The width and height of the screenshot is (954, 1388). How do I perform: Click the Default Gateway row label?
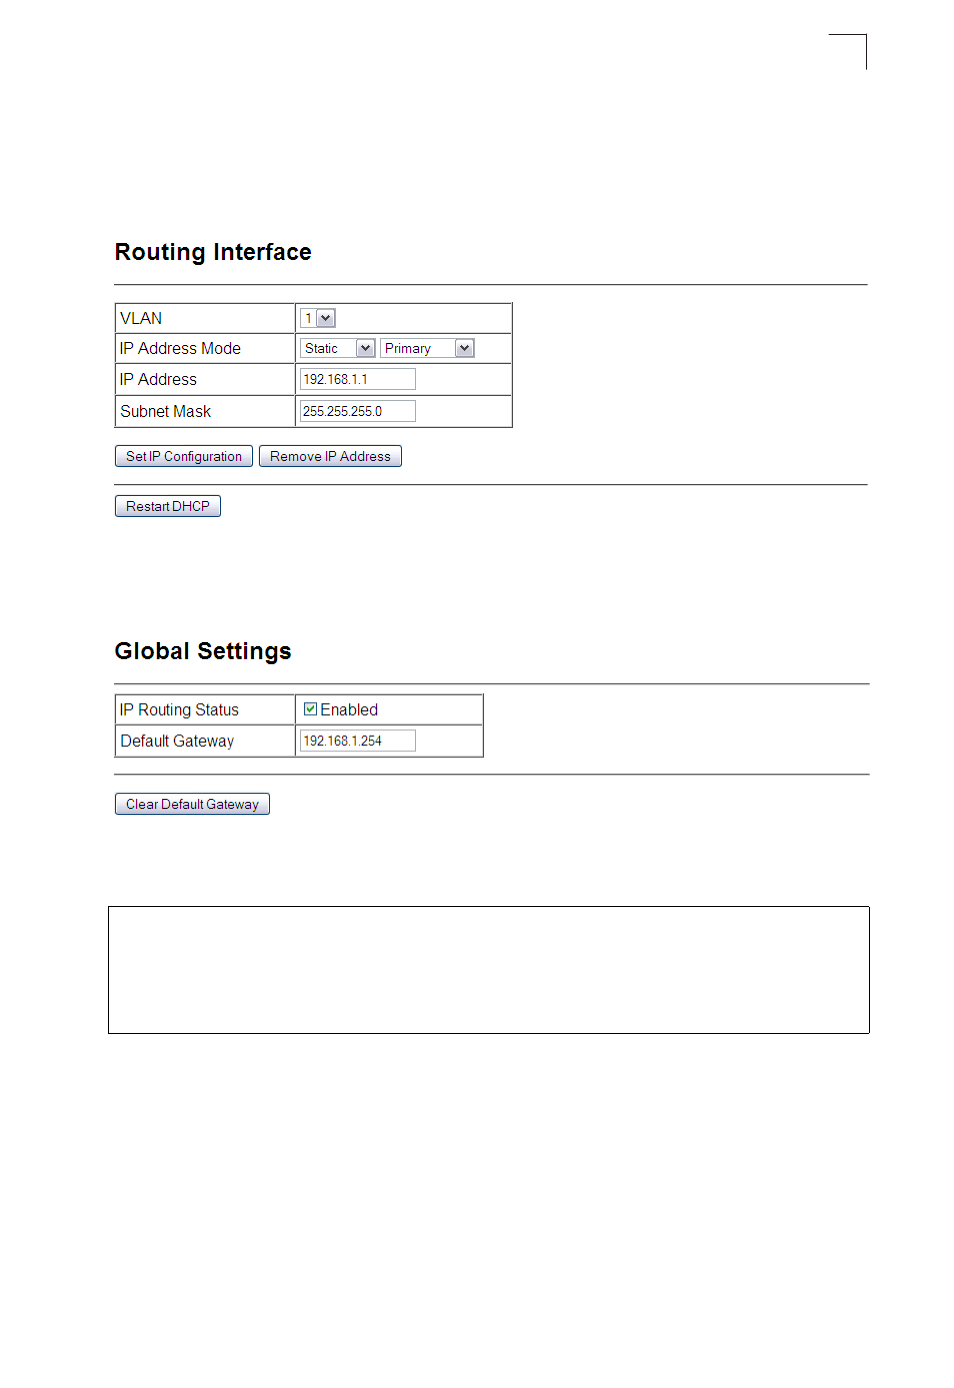(x=177, y=741)
